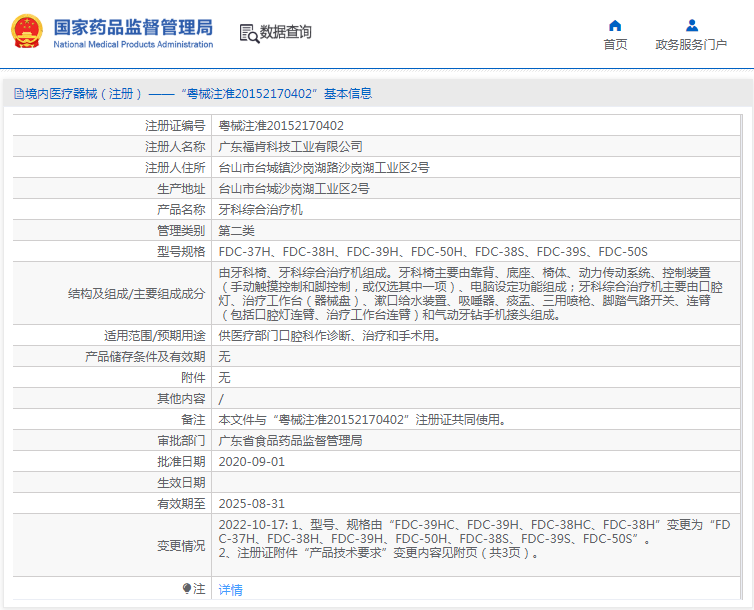The height and width of the screenshot is (610, 754).
Task: Click the 首页 house icon
Action: pyautogui.click(x=615, y=25)
